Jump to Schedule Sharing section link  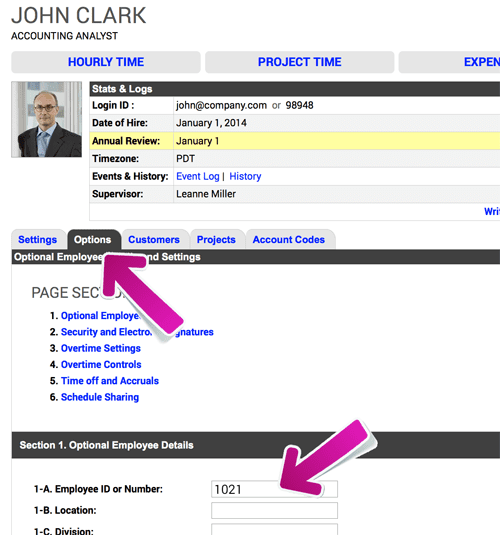[100, 397]
